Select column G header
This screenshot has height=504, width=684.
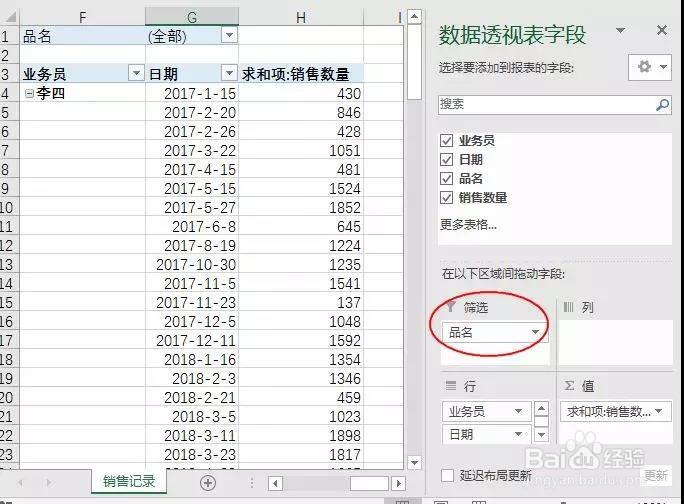click(x=192, y=17)
